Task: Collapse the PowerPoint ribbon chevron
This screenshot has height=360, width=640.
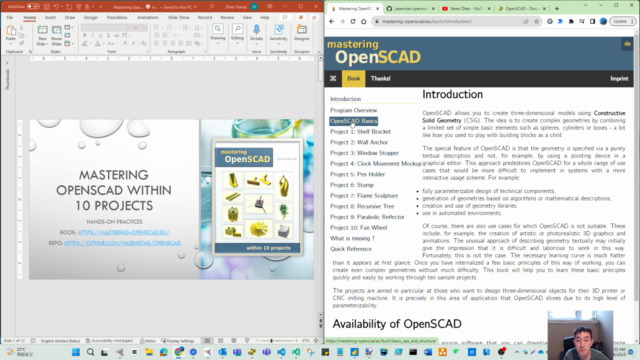Action: pos(319,52)
